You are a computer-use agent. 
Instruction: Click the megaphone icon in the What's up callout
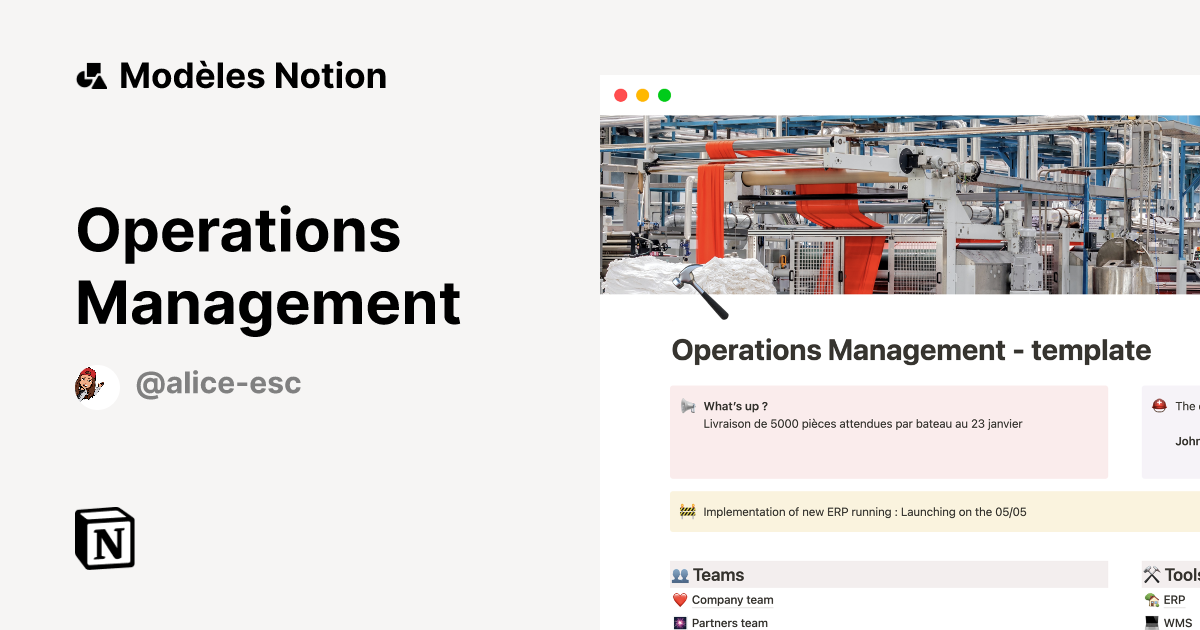[x=686, y=406]
